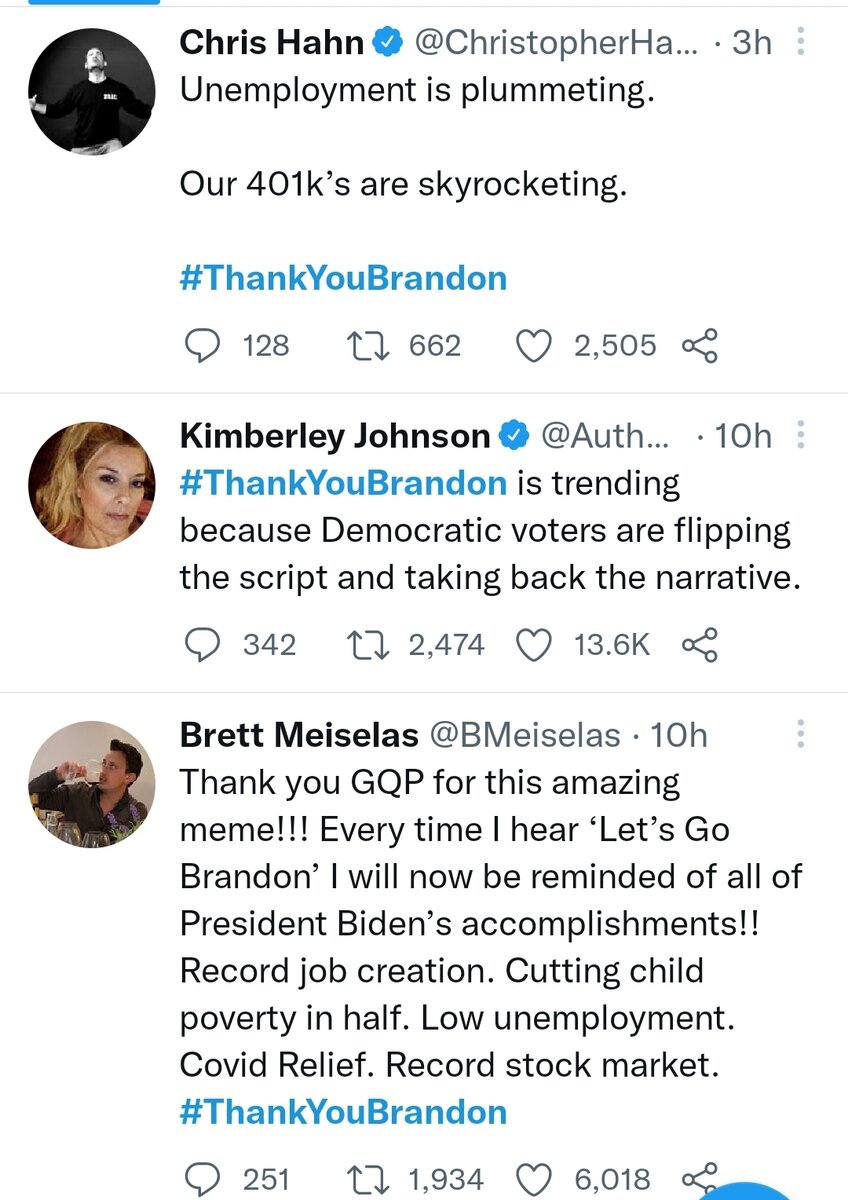The height and width of the screenshot is (1200, 848).
Task: Open more options on Kimberley Johnson's tweet
Action: [799, 436]
